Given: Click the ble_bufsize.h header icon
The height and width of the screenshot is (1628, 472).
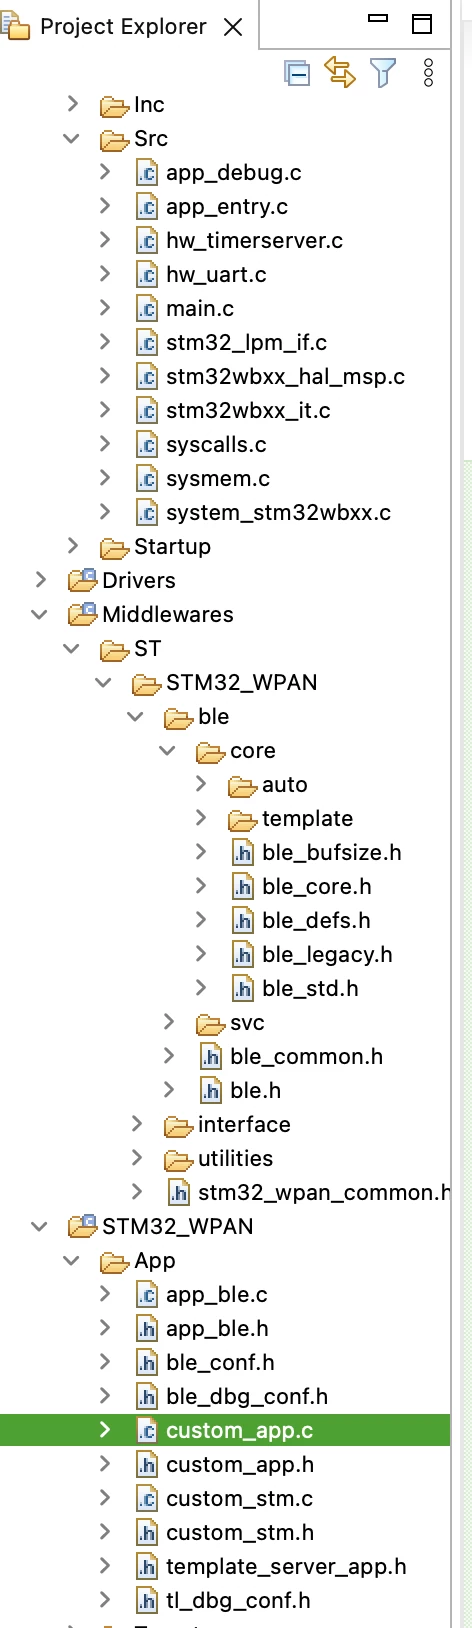Looking at the screenshot, I should (x=243, y=853).
